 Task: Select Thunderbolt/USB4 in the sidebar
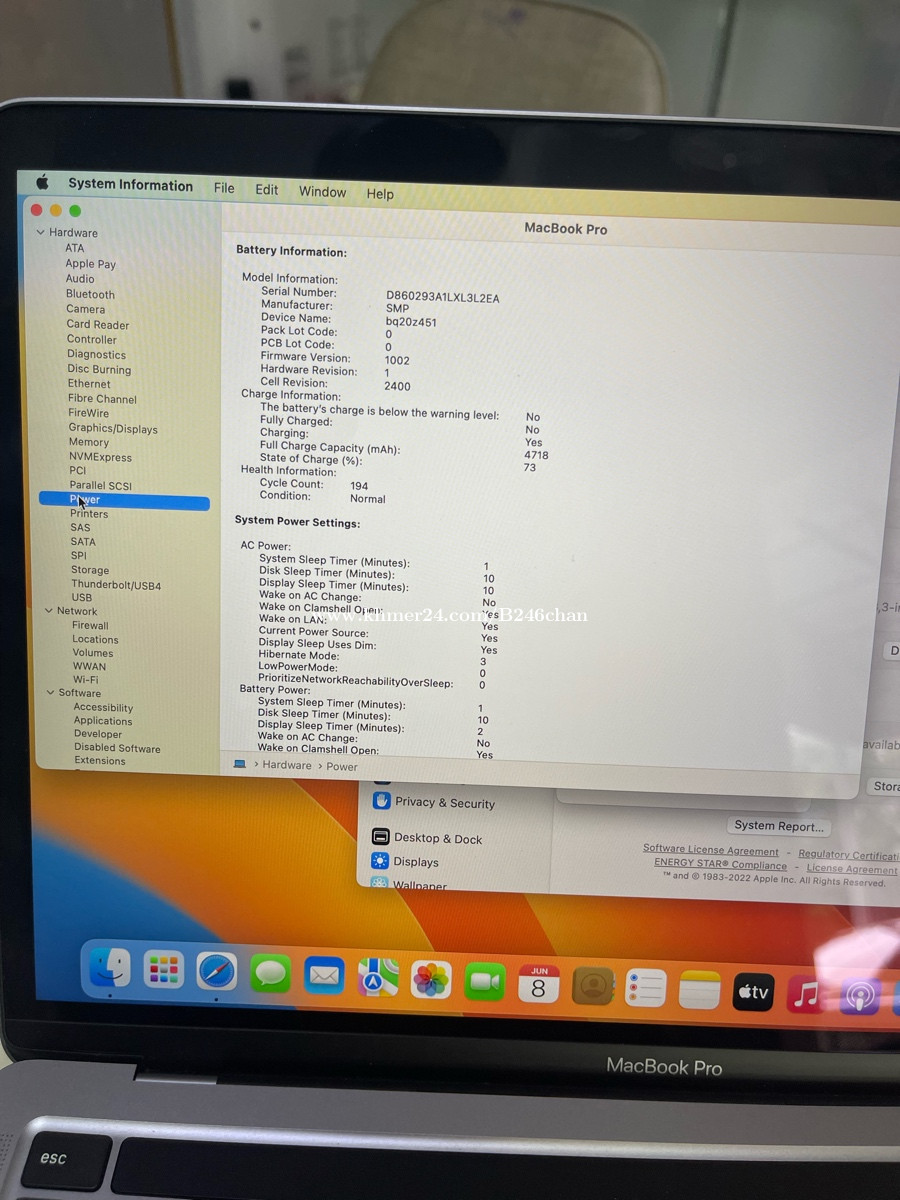pyautogui.click(x=116, y=585)
